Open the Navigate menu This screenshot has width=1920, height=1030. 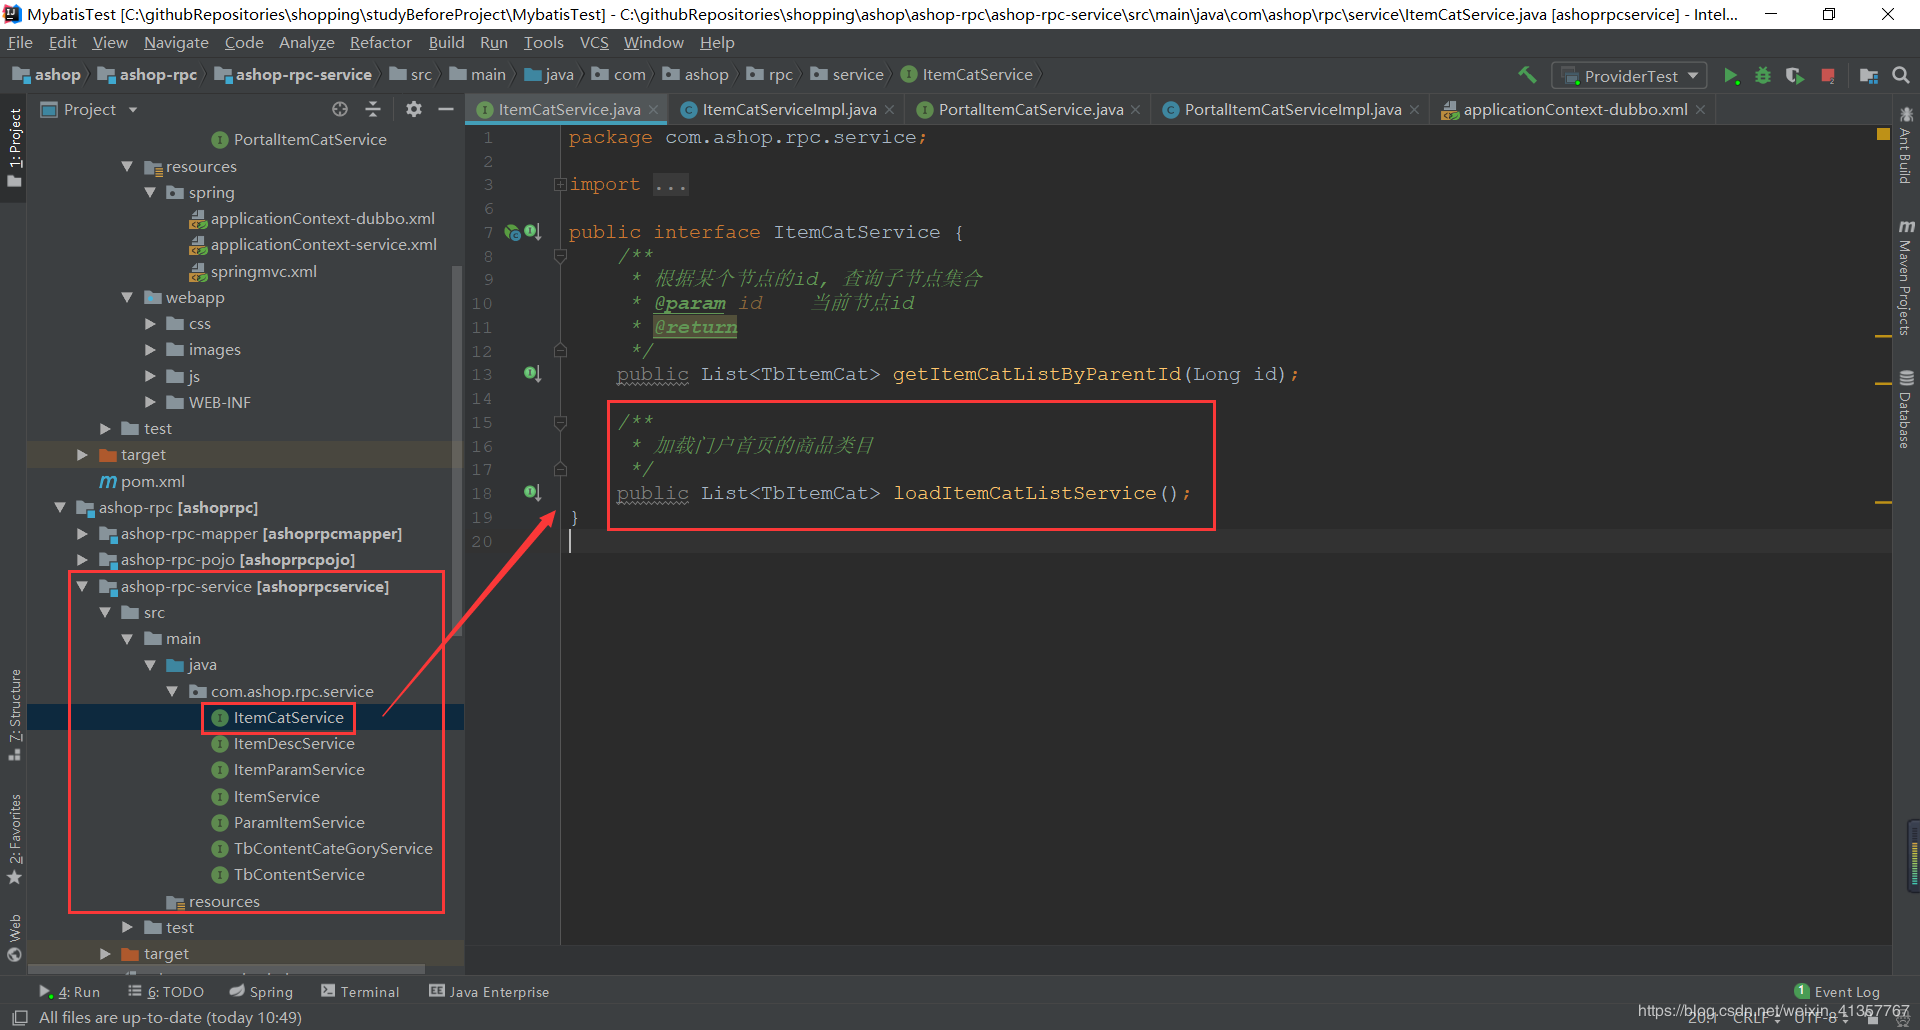176,43
